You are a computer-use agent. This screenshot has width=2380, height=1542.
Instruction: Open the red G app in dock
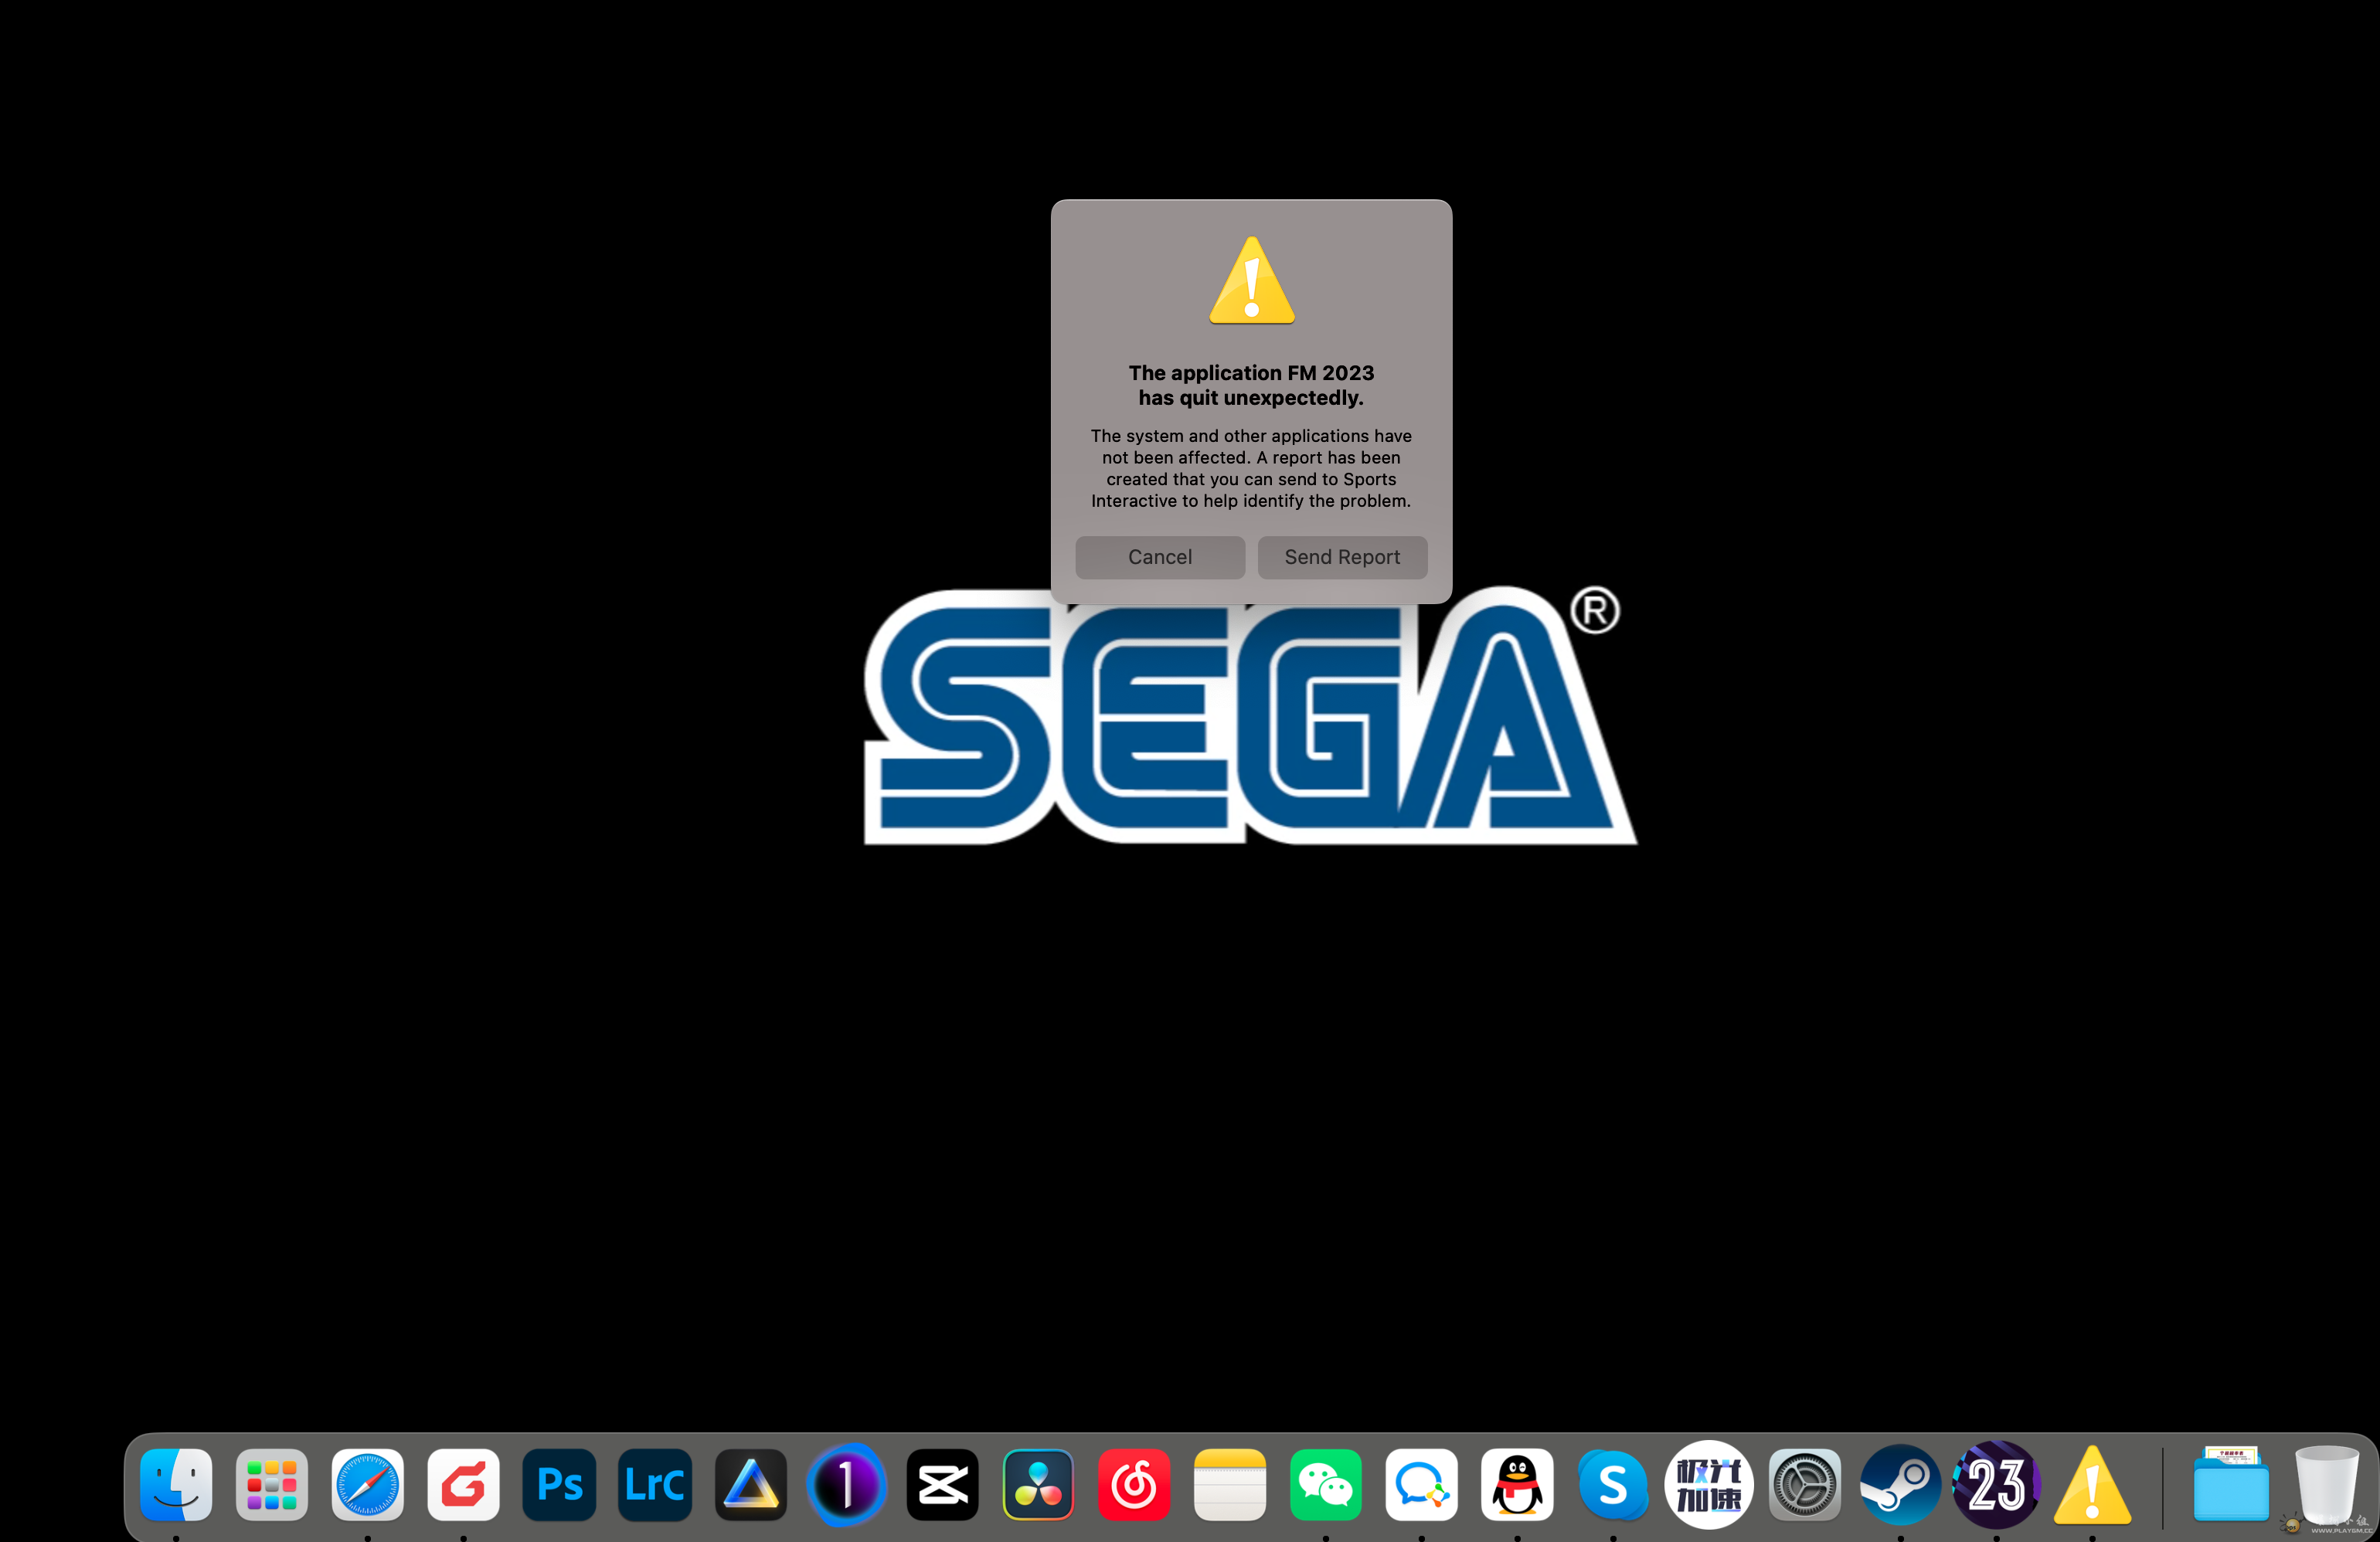464,1484
